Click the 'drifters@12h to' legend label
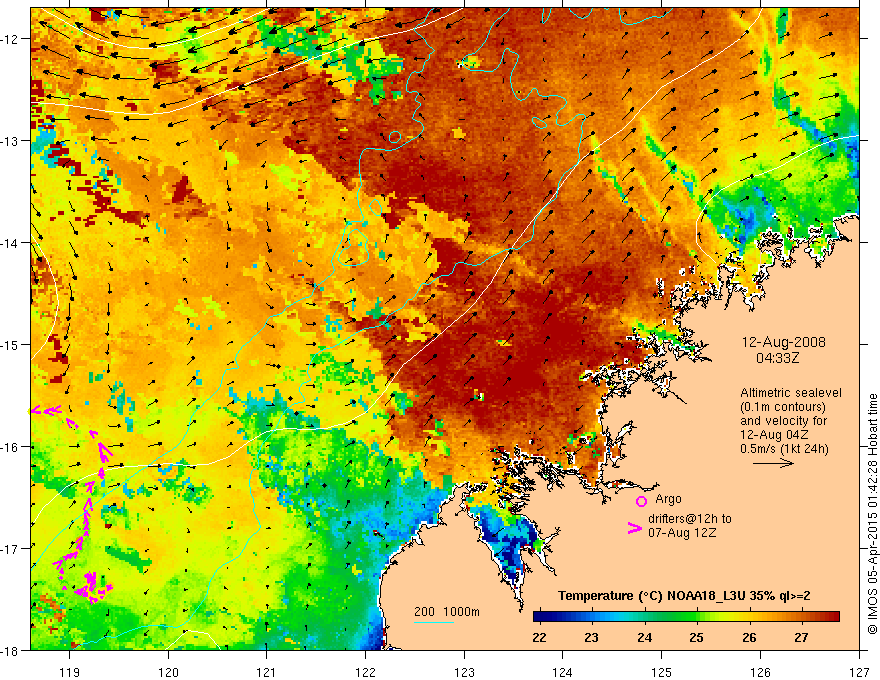Viewport: 880px width, 680px height. point(690,519)
